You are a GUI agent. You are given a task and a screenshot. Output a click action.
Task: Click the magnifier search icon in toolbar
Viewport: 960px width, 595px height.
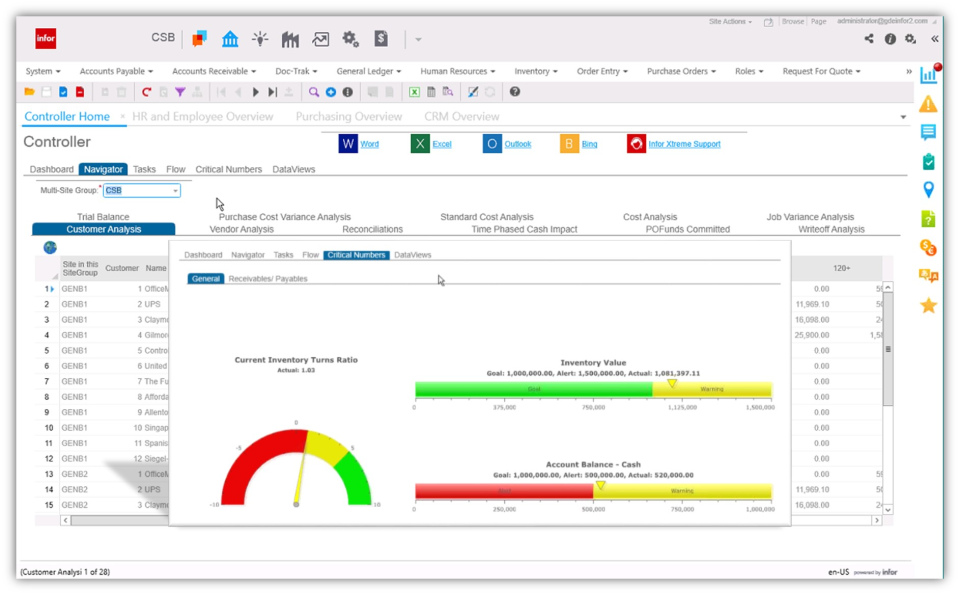tap(314, 92)
